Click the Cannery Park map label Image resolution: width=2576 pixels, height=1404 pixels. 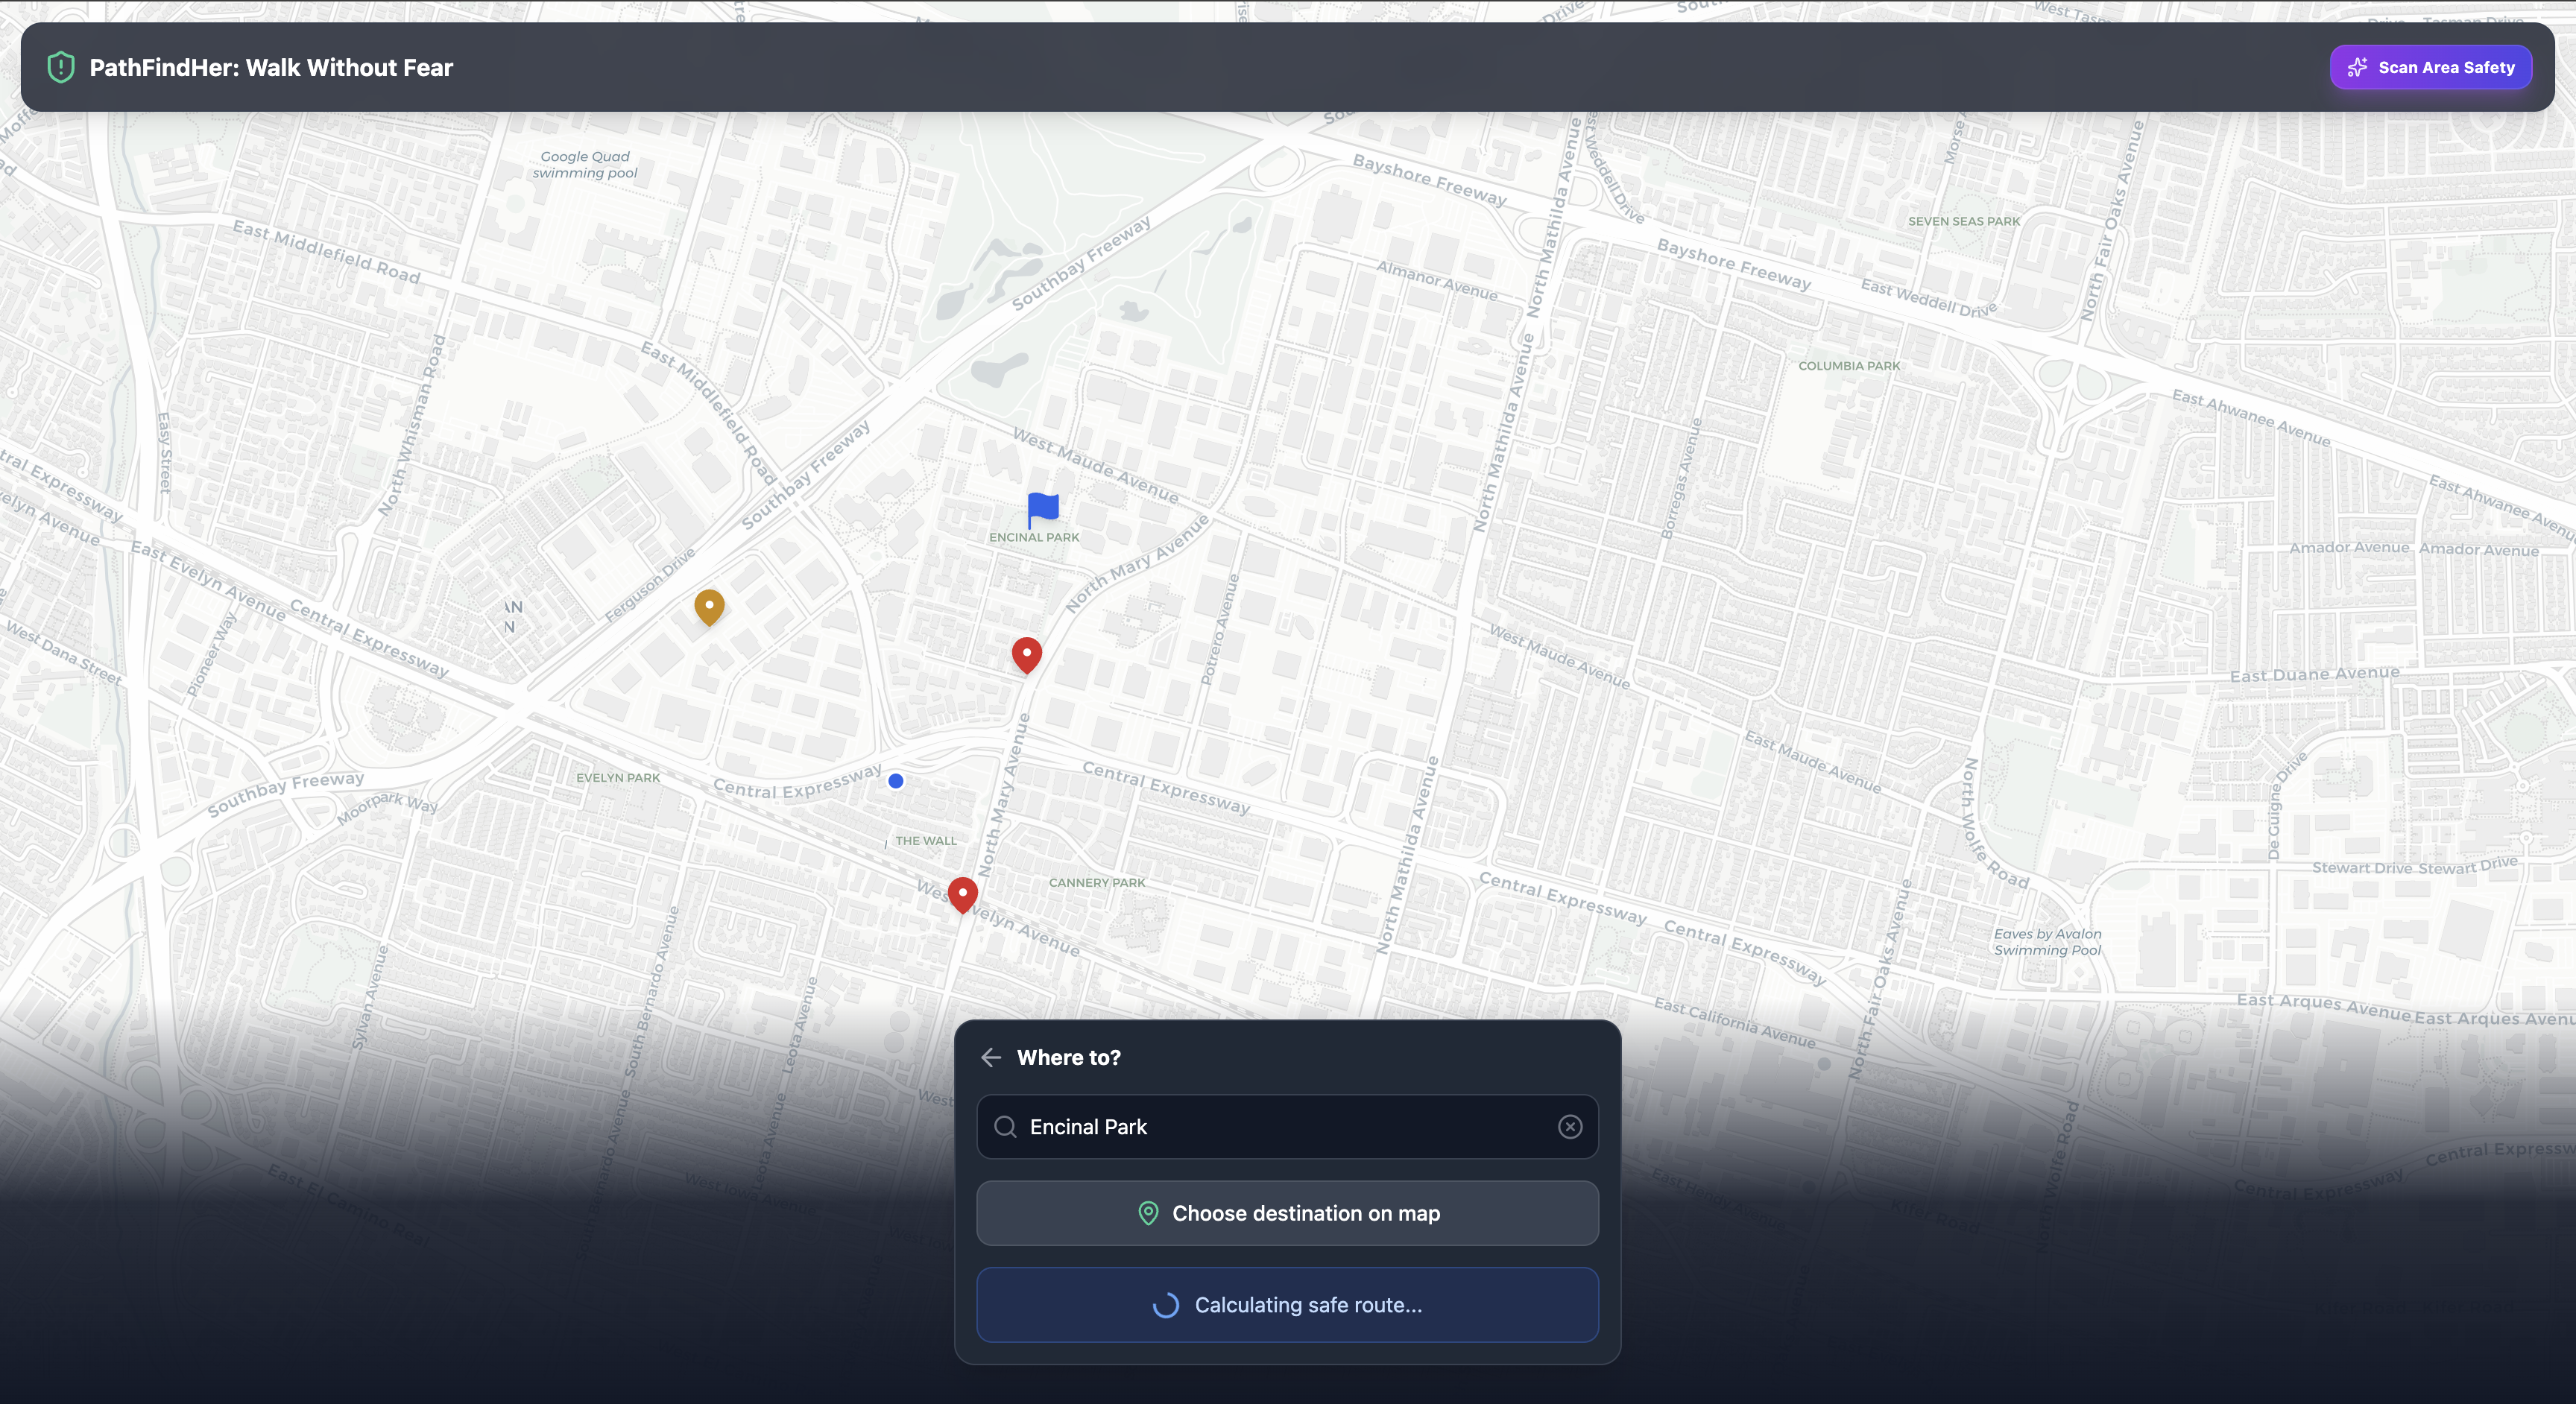click(1097, 883)
